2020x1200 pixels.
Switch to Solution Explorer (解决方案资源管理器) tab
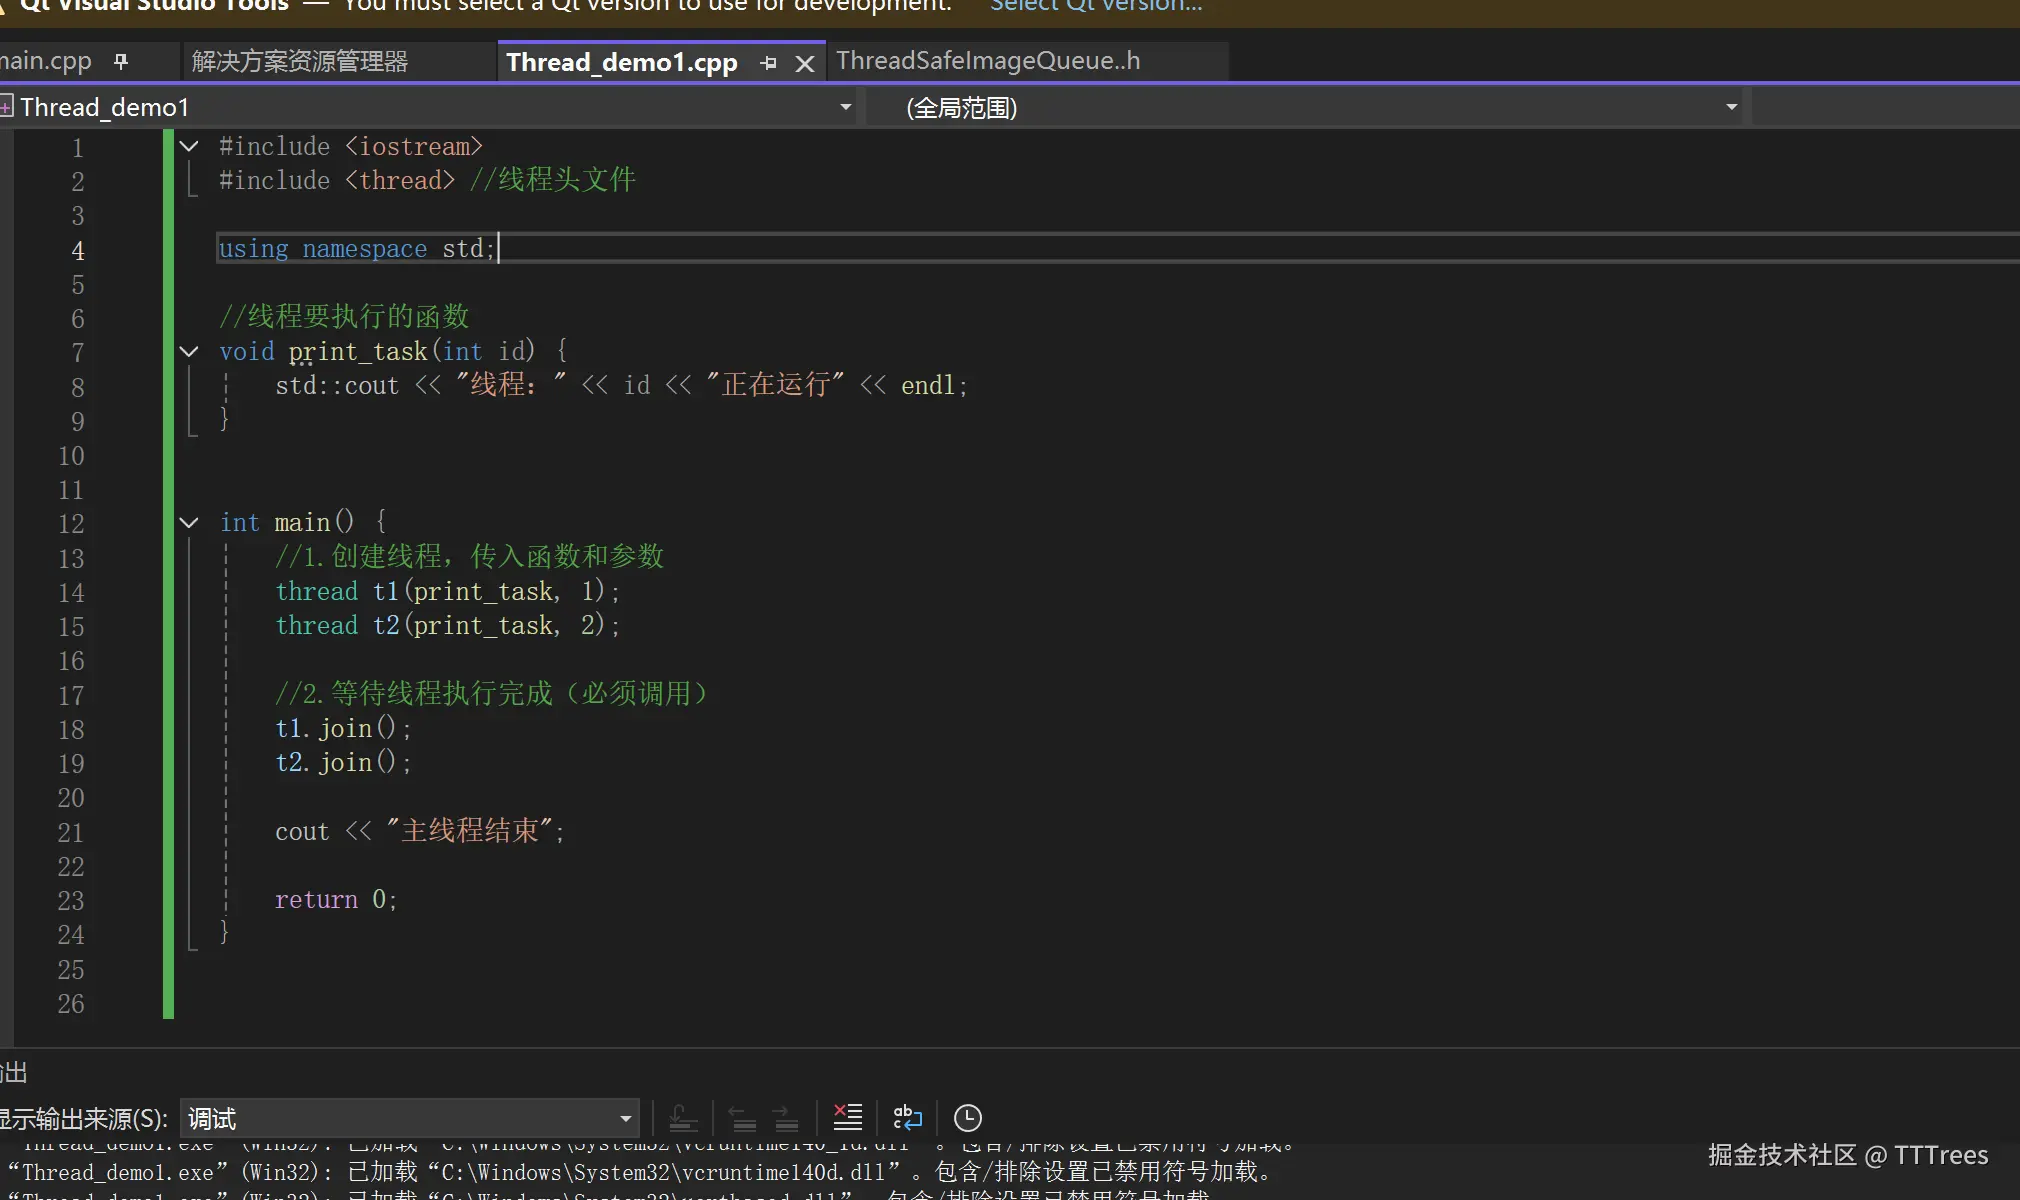300,62
